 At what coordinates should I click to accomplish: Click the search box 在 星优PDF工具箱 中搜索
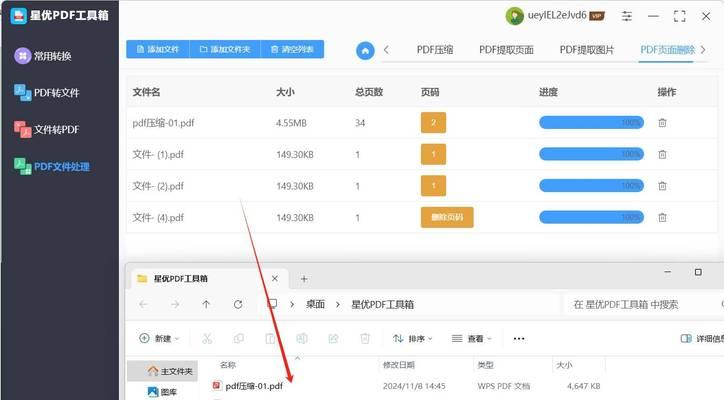[642, 304]
